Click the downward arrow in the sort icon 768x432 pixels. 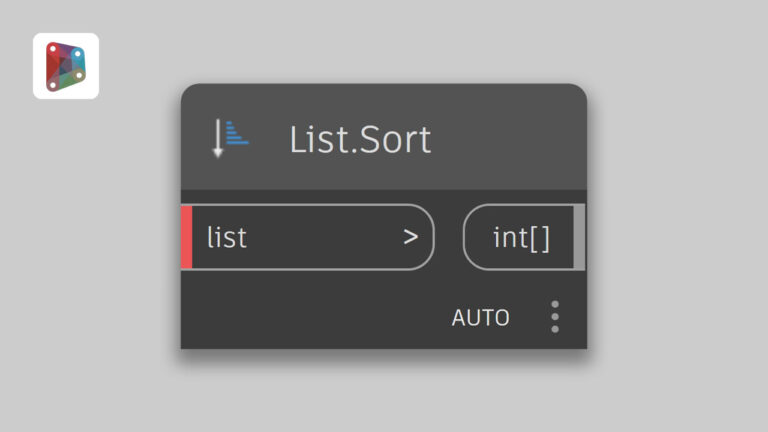218,138
